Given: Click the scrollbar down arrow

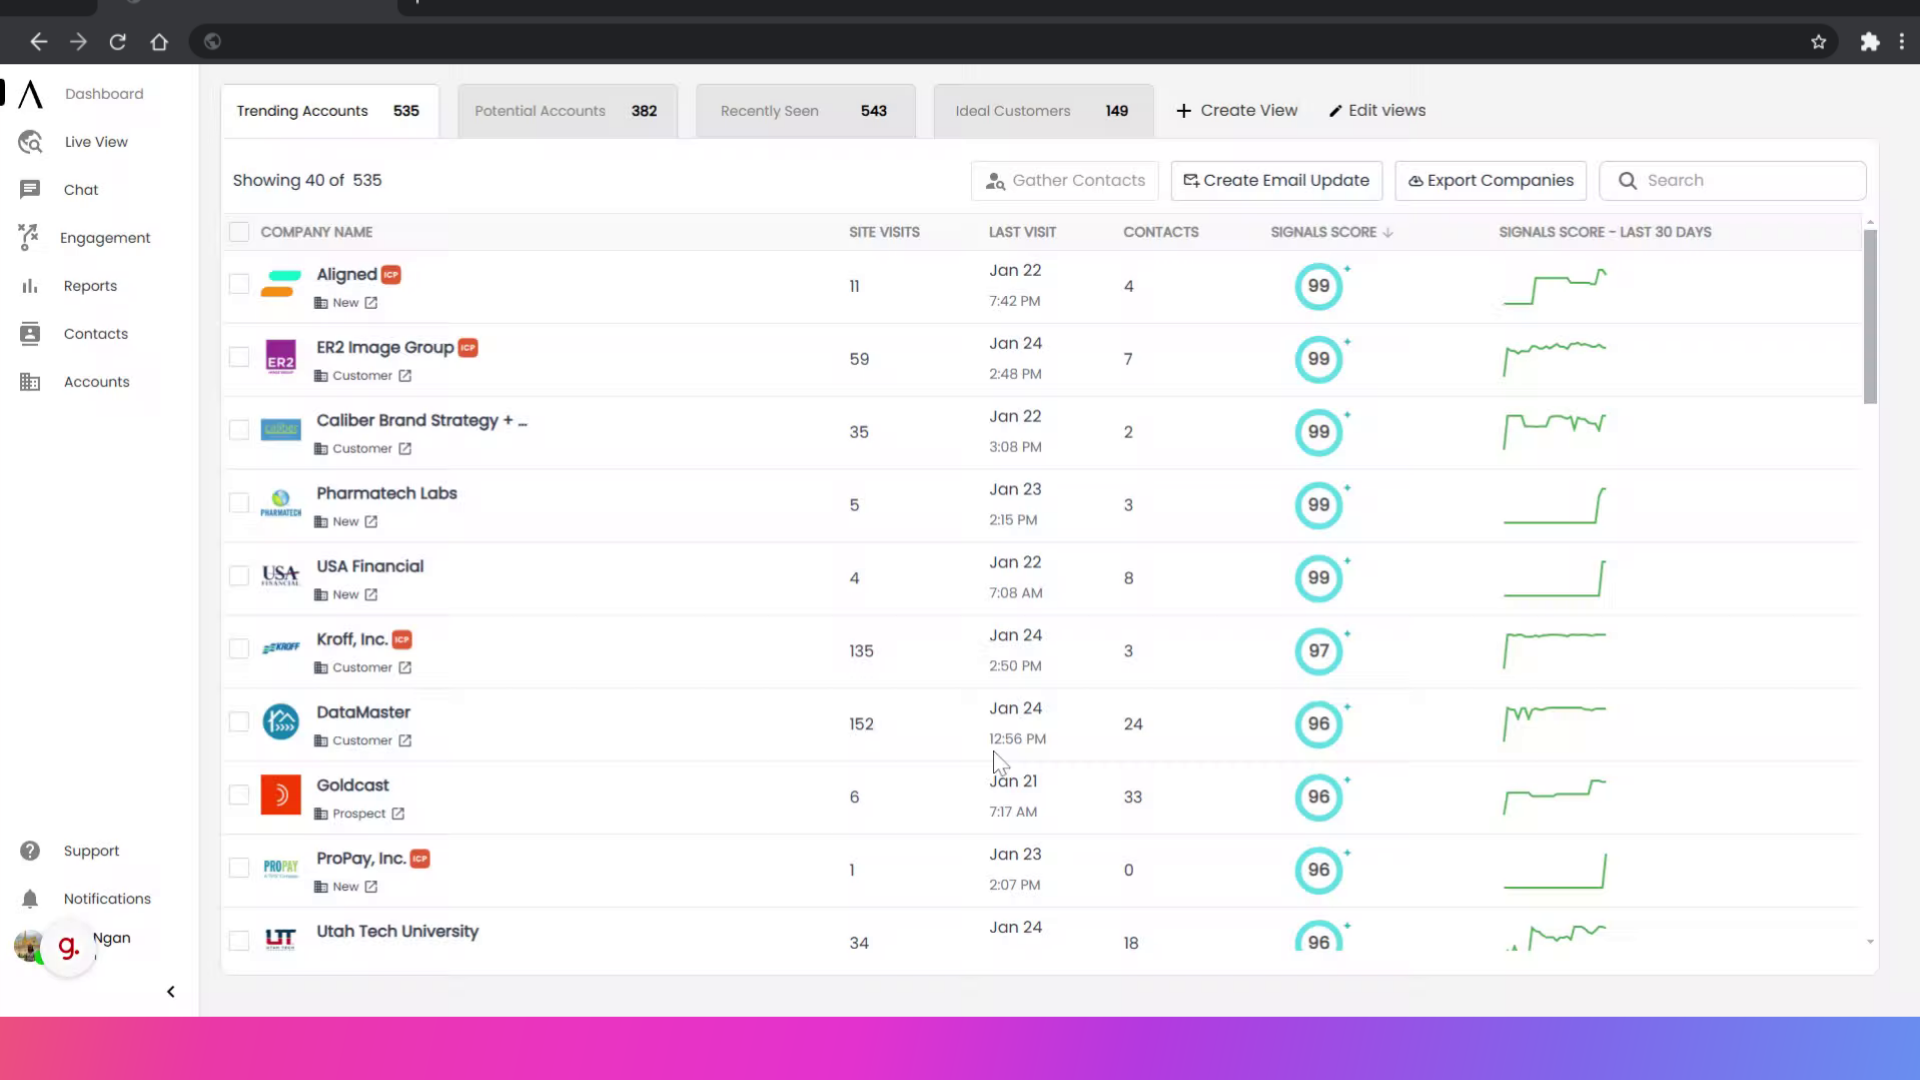Looking at the screenshot, I should (1869, 942).
